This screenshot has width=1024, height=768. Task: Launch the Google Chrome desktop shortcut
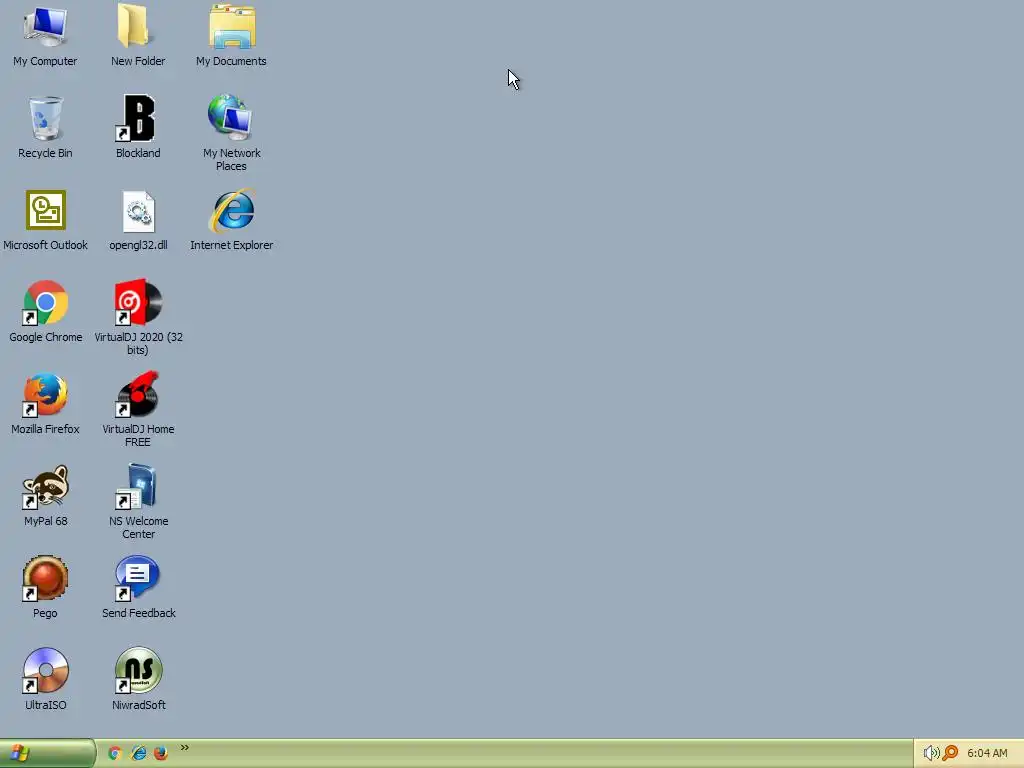click(x=45, y=302)
